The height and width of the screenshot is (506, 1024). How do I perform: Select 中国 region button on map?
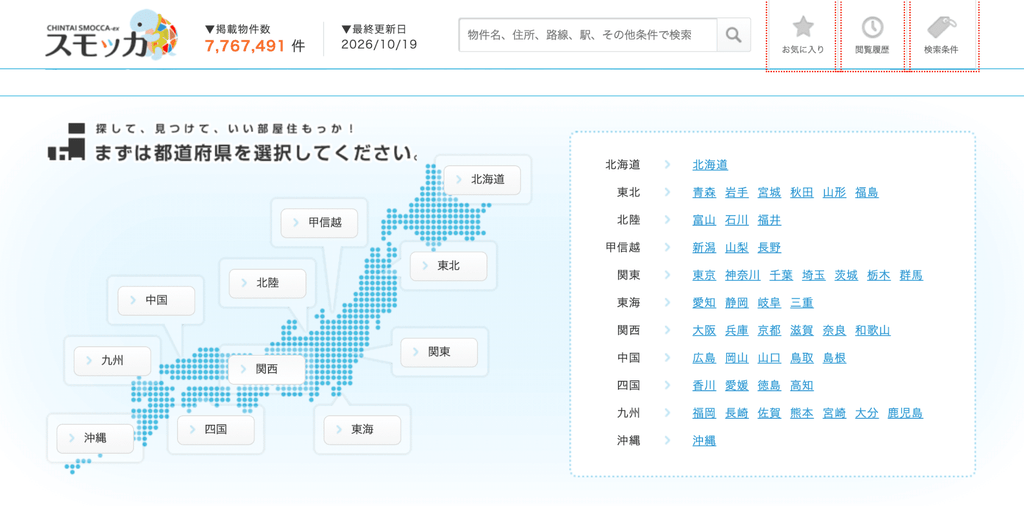pyautogui.click(x=156, y=300)
